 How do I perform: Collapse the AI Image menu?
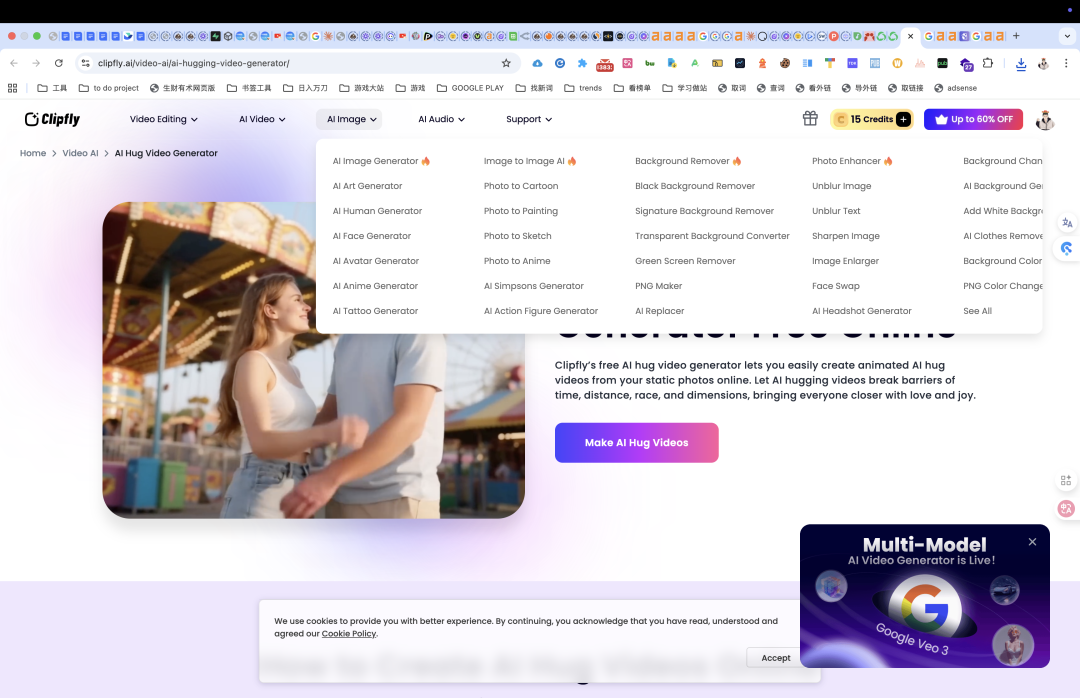349,119
